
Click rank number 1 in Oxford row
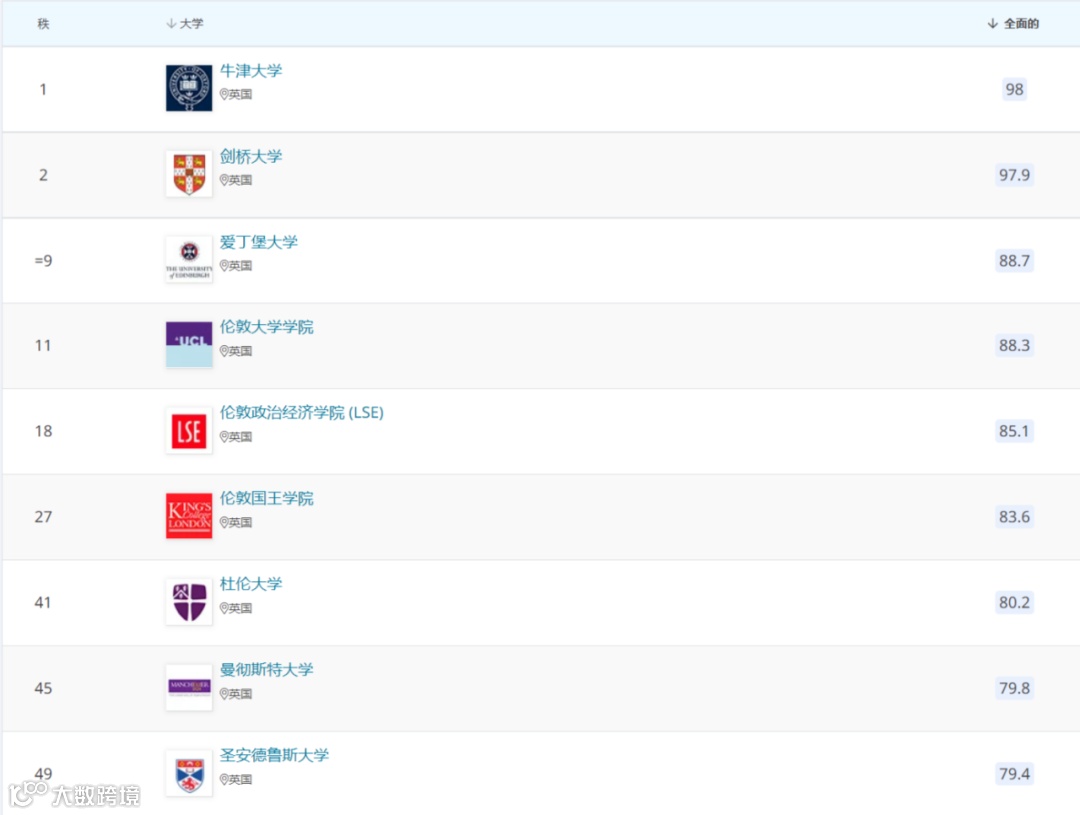tap(43, 89)
